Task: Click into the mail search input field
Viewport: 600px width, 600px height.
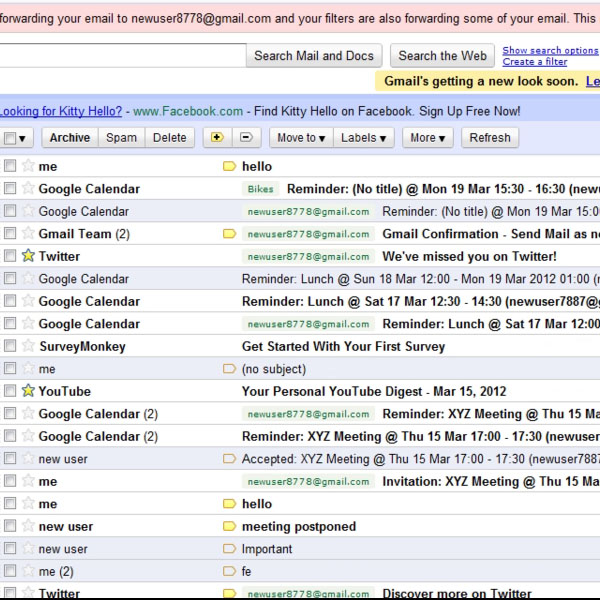Action: click(x=122, y=56)
